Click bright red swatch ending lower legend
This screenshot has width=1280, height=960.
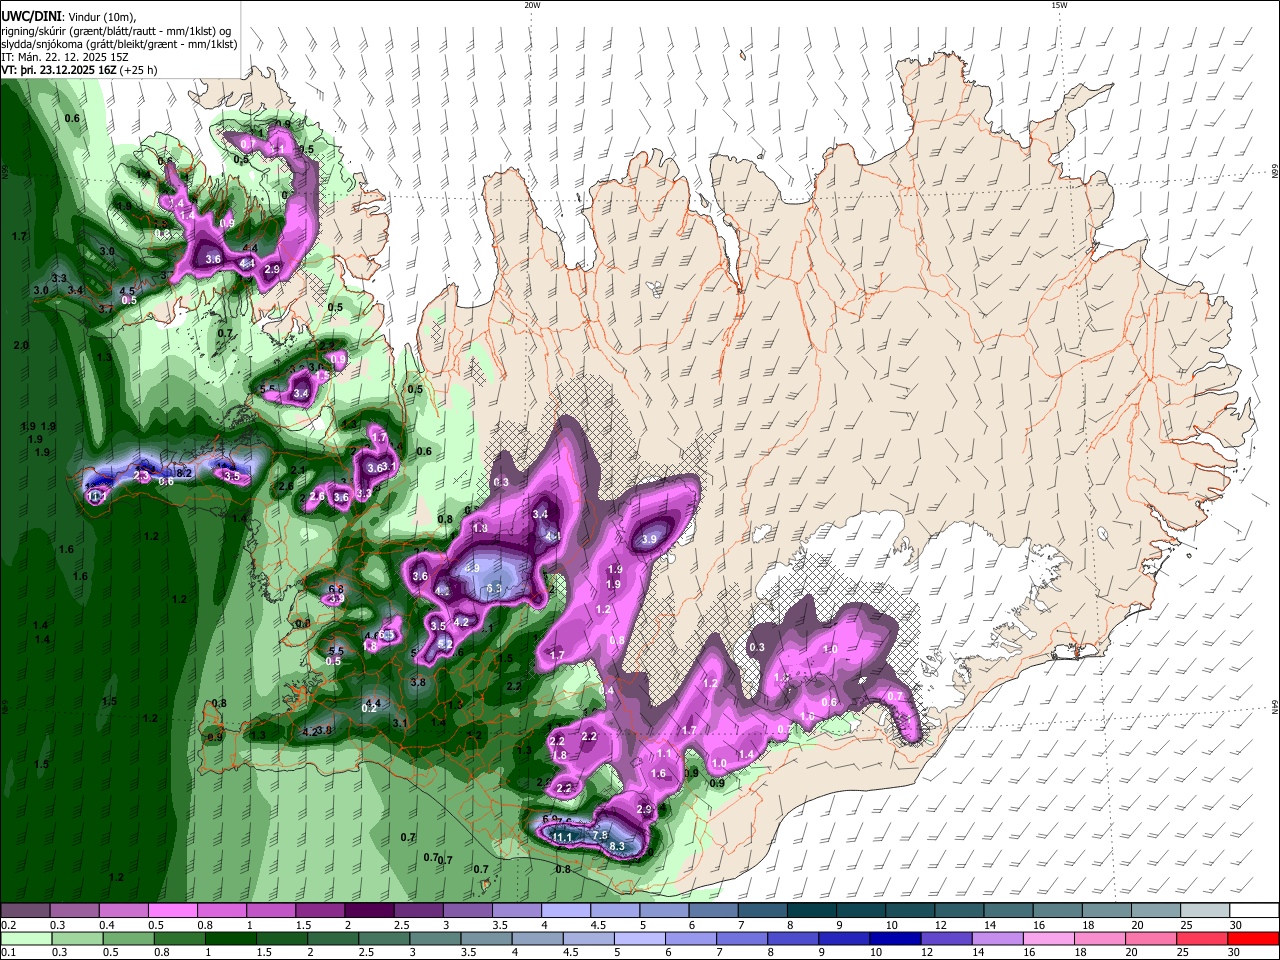click(x=1254, y=938)
